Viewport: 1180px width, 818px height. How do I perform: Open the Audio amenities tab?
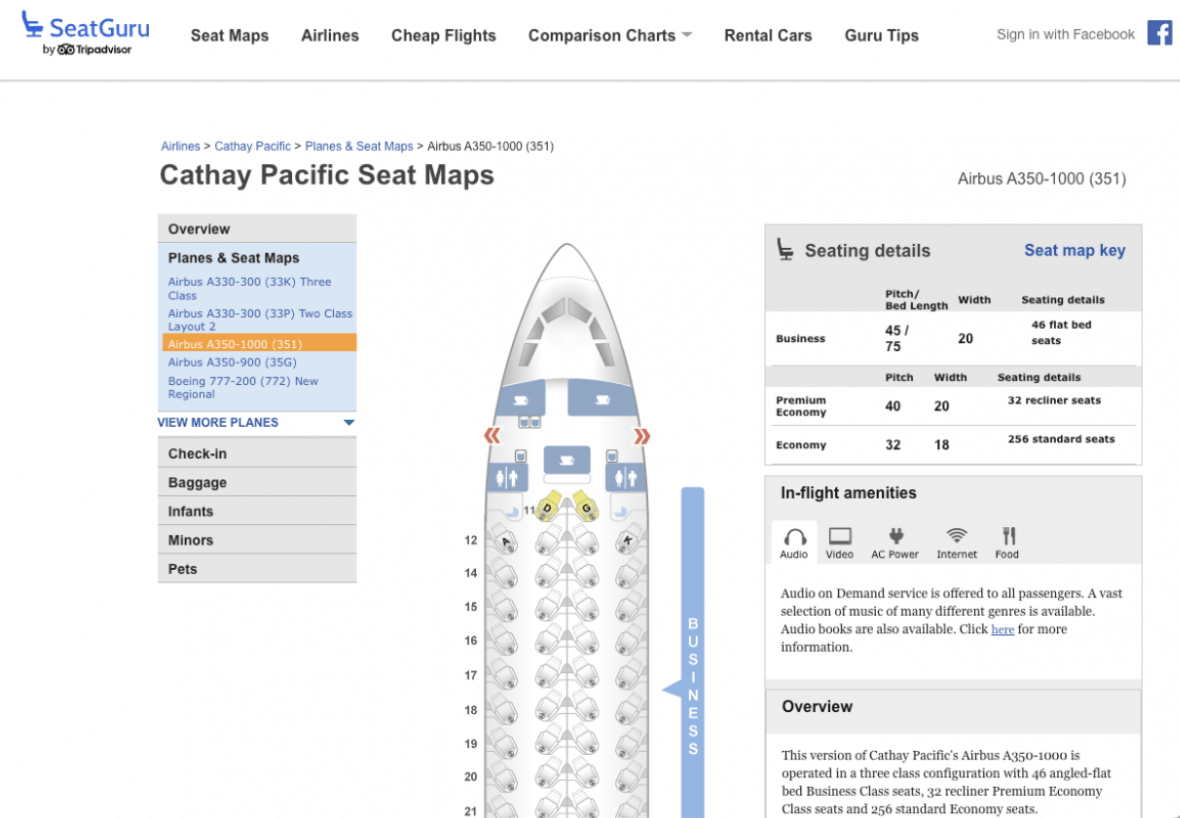pyautogui.click(x=794, y=543)
